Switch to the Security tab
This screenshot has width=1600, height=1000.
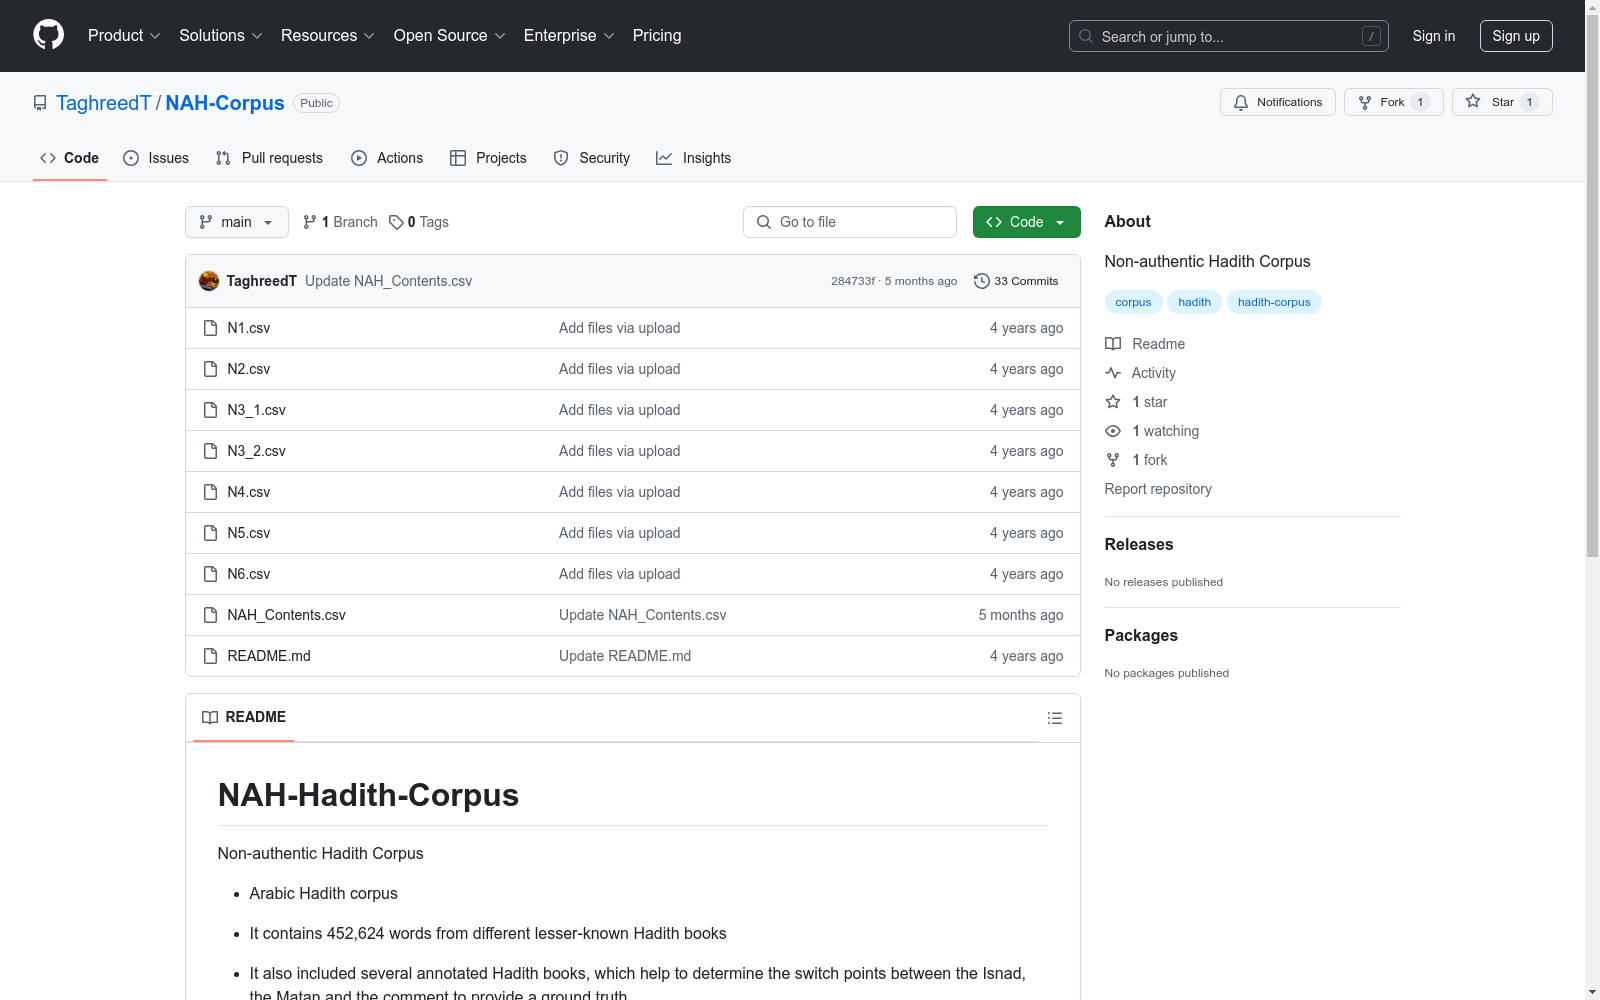point(592,158)
